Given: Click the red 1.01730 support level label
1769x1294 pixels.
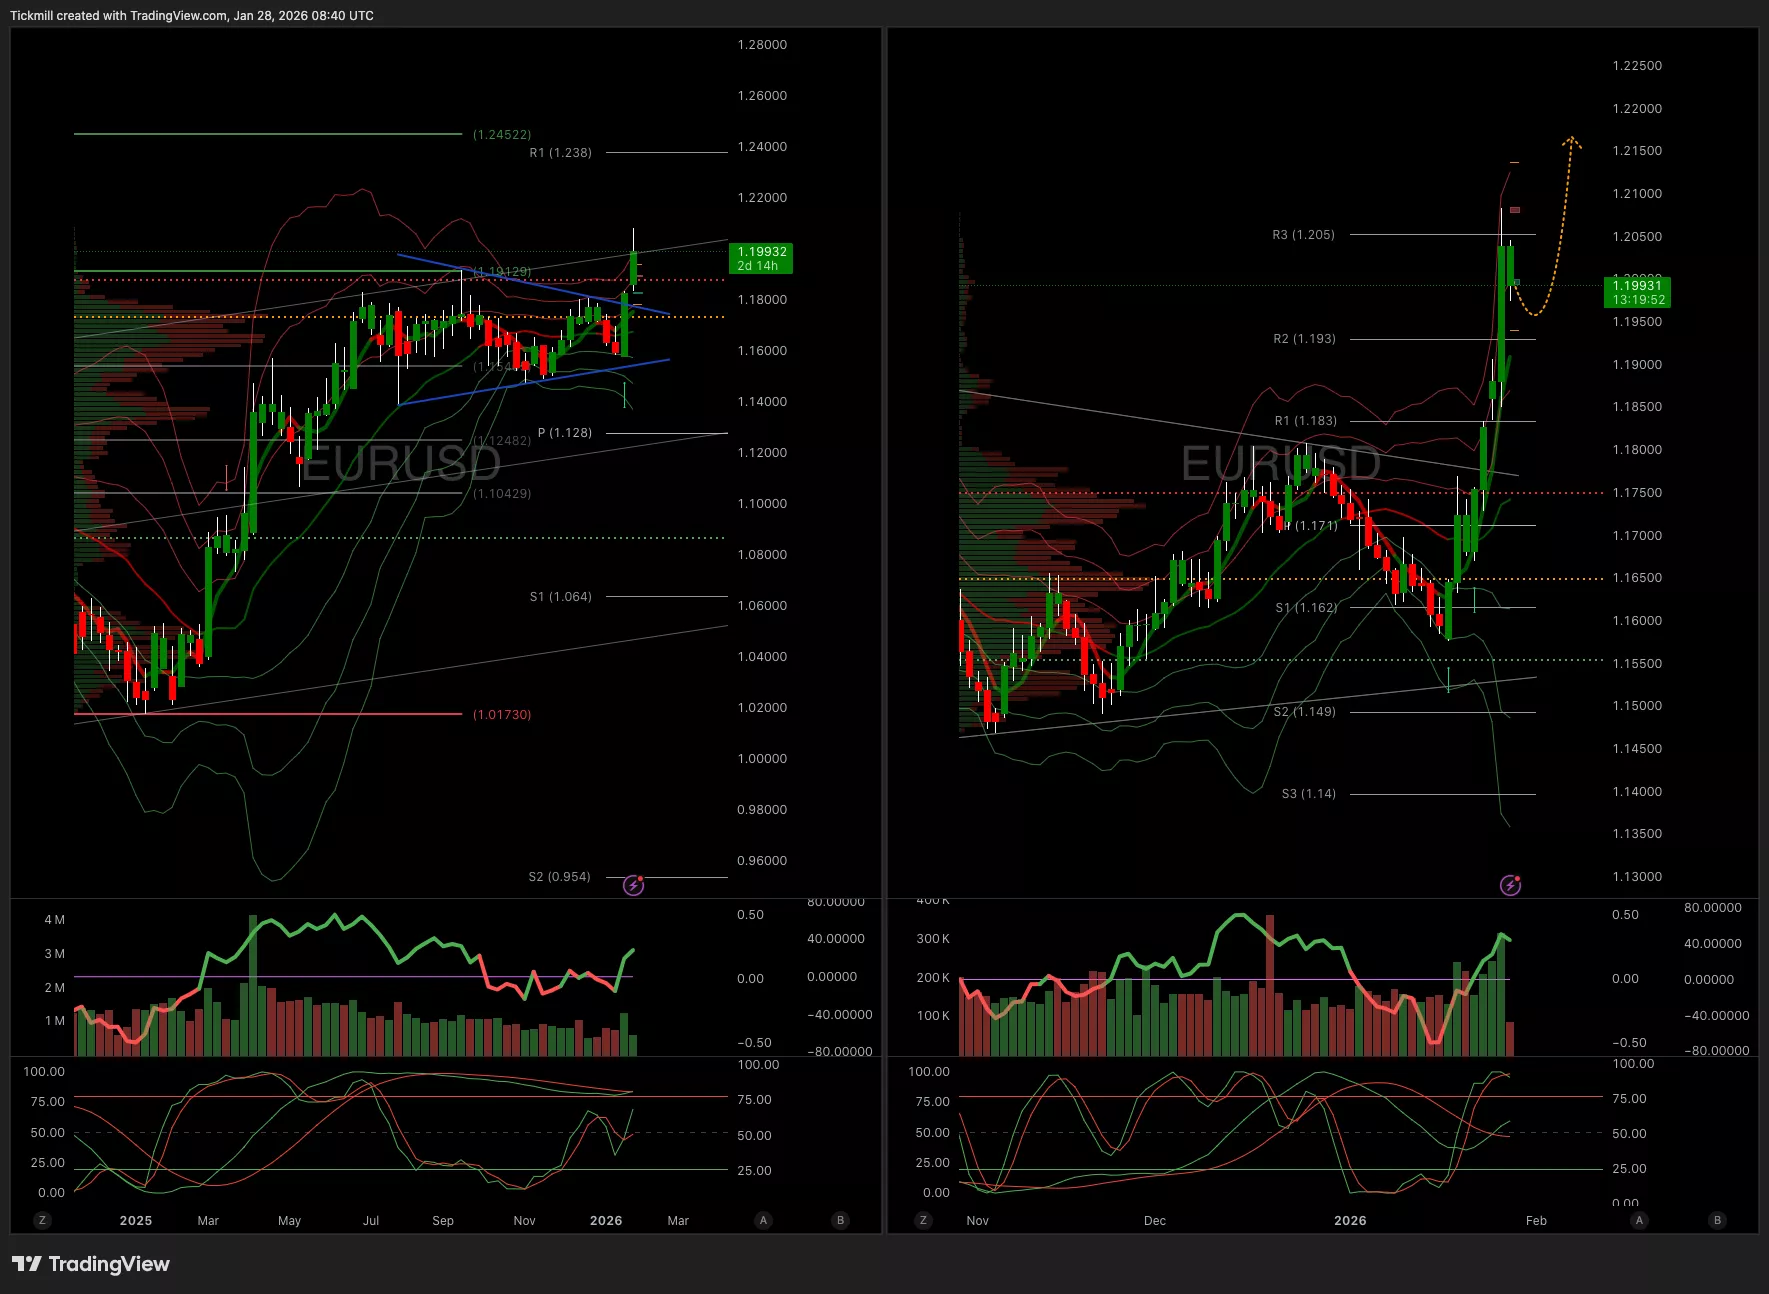Looking at the screenshot, I should pos(502,715).
